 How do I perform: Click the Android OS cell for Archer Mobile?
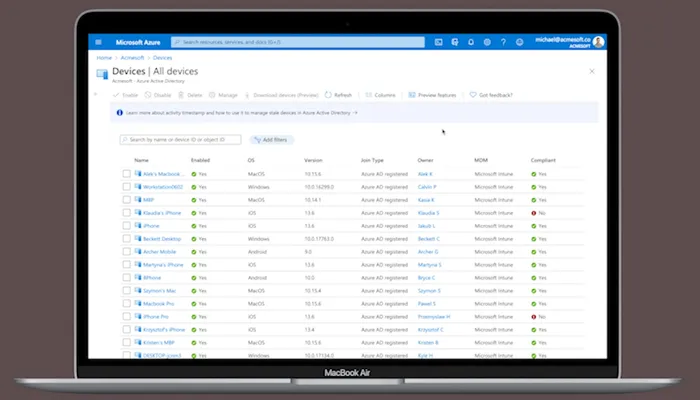[257, 252]
